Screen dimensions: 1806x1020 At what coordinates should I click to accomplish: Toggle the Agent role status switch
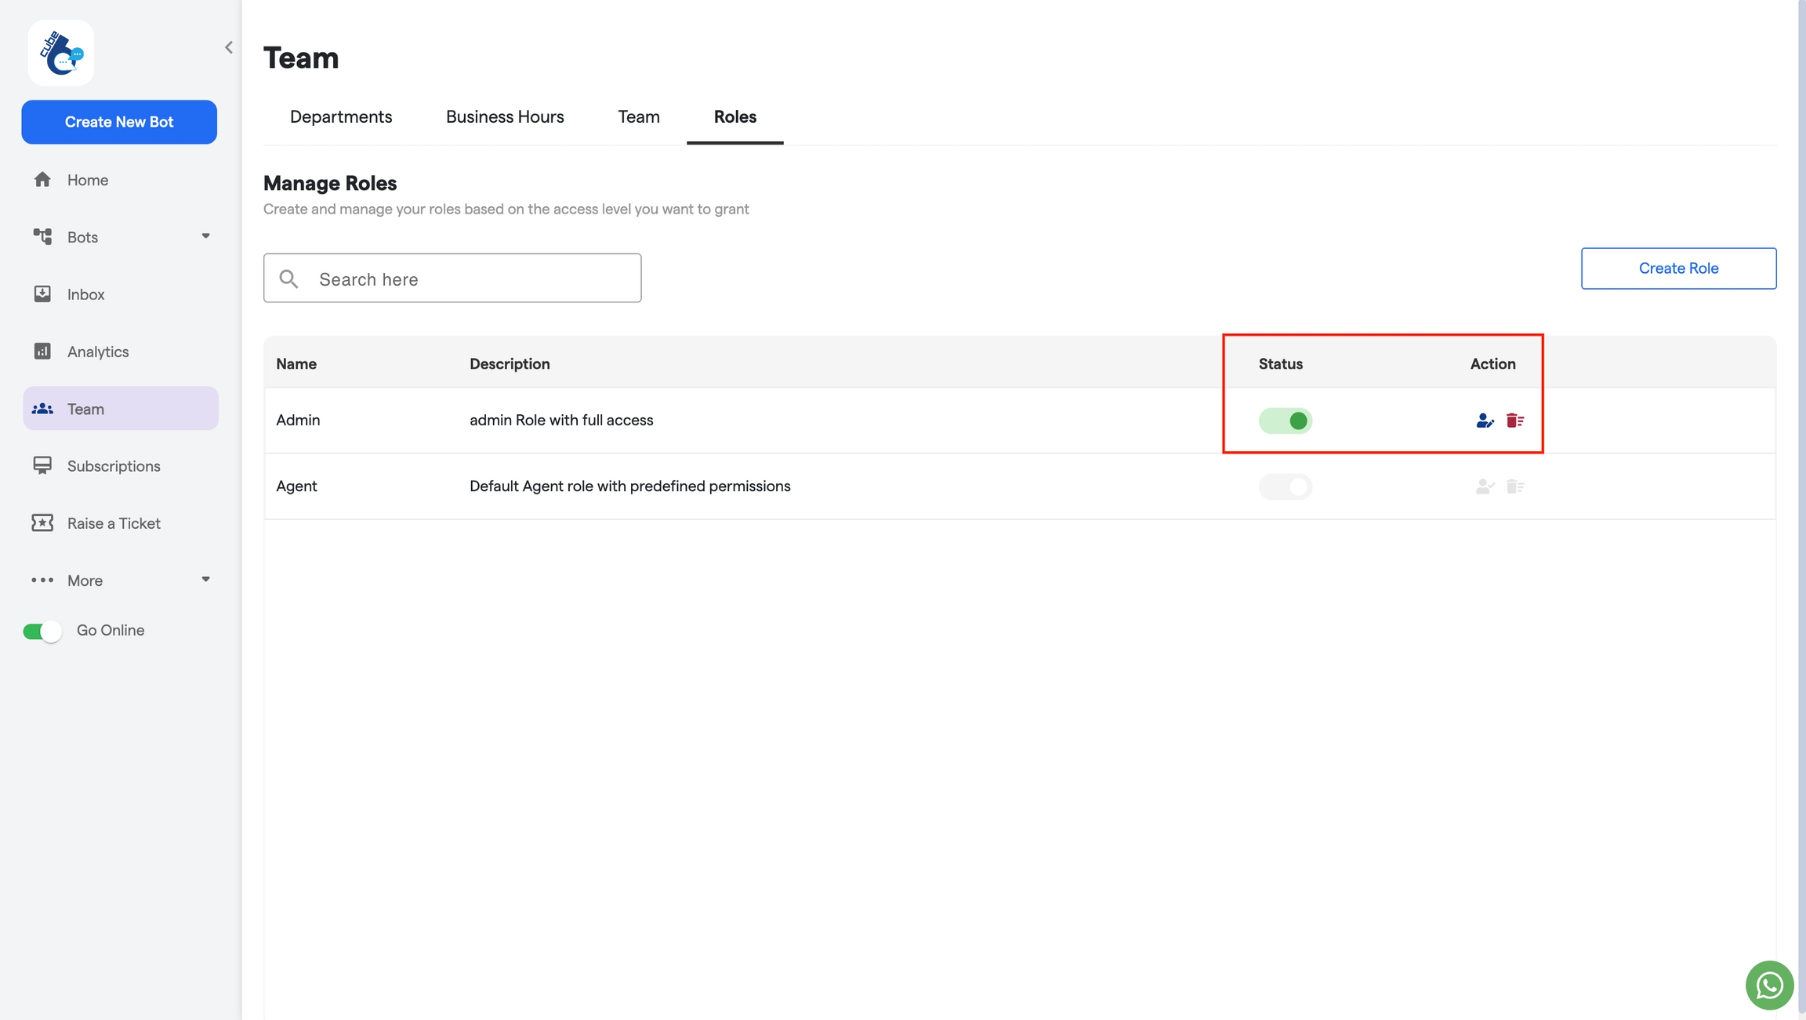tap(1285, 487)
